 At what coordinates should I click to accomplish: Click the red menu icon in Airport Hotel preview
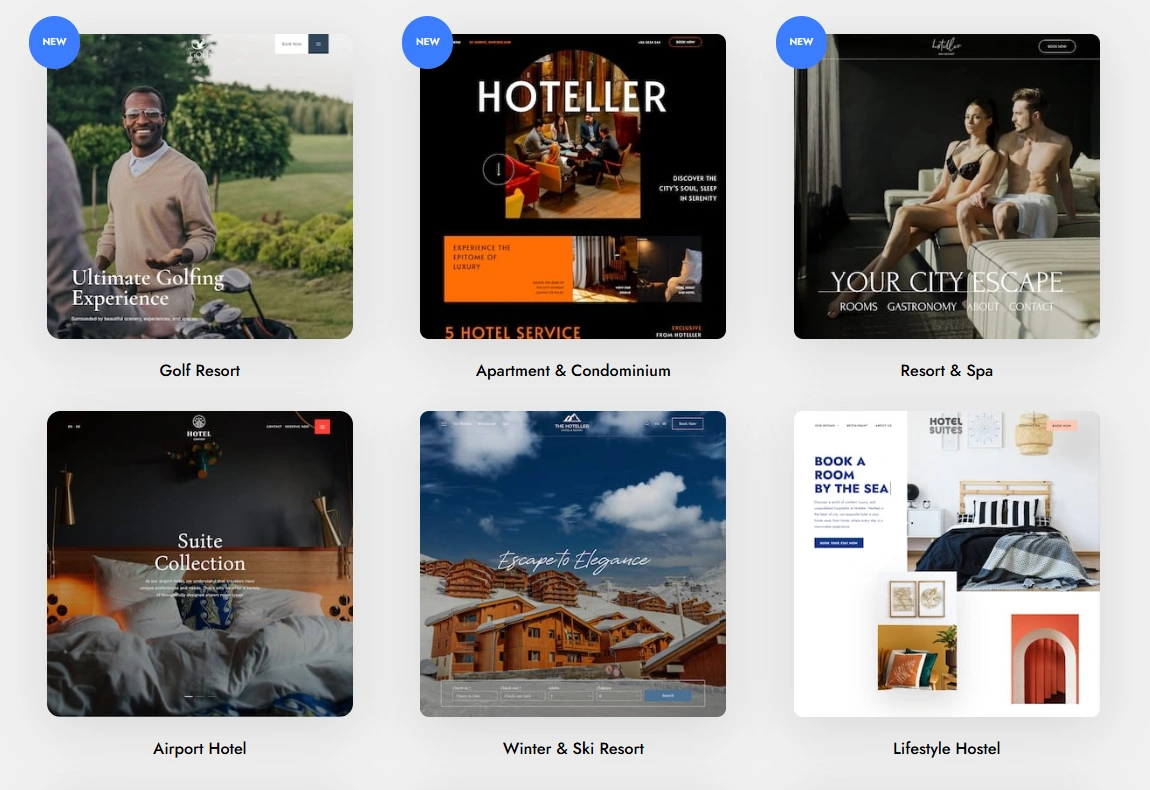322,427
